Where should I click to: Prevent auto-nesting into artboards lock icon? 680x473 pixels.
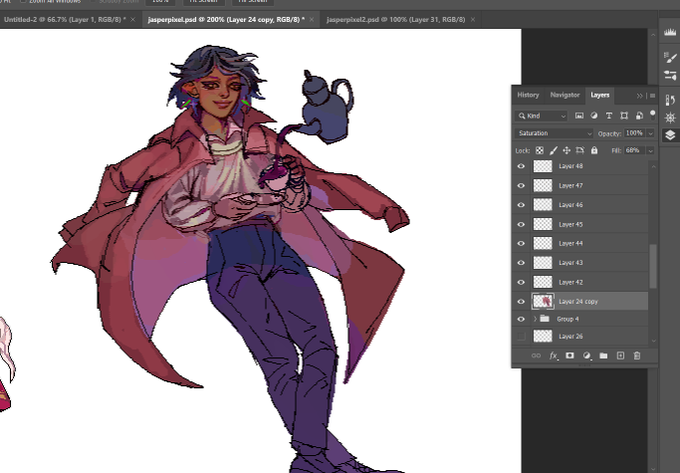pos(580,150)
